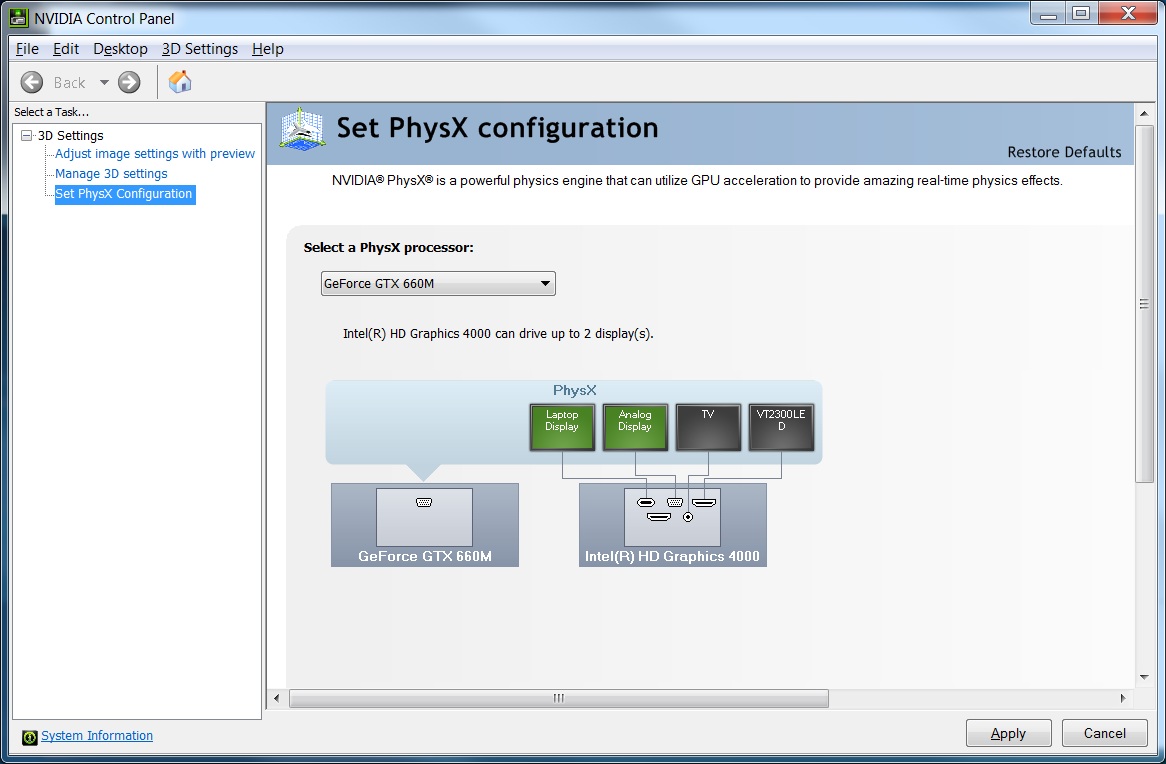The image size is (1166, 764).
Task: Click the System Information green icon
Action: [30, 737]
